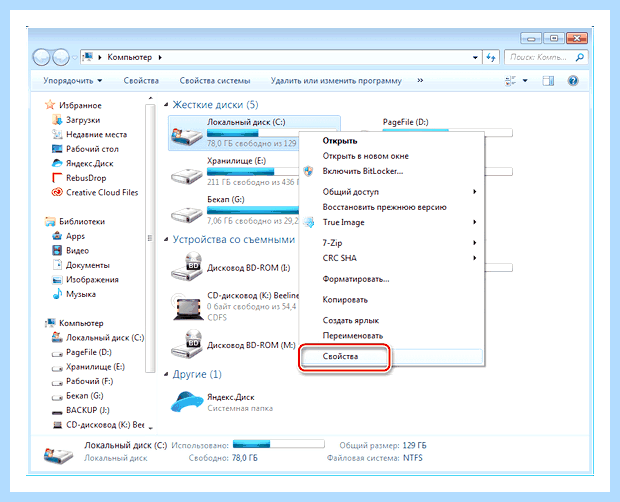Click the Компьютер icon in navigation tree

[x=50, y=323]
